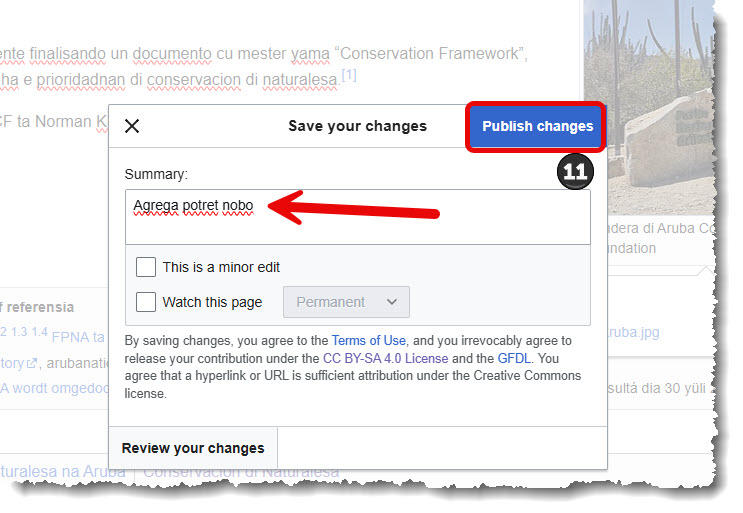Click the 1.4 backlink in references
743x513 pixels.
40,332
